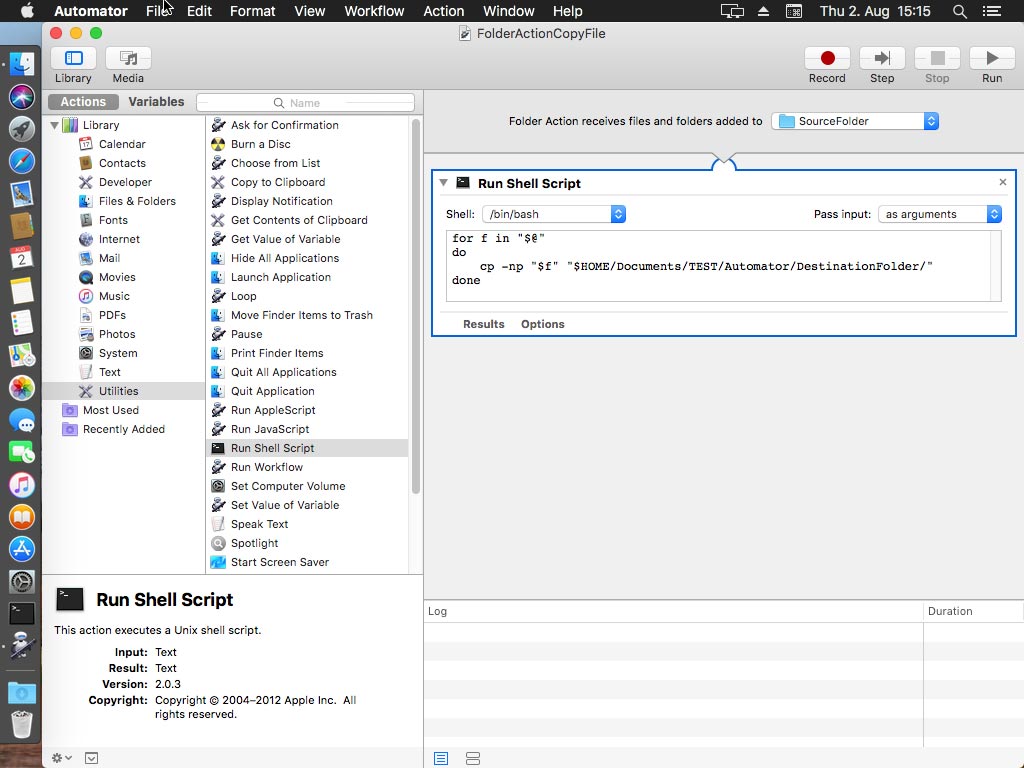Screen dimensions: 1024x768
Task: Show the variables list view icon
Action: 473,758
